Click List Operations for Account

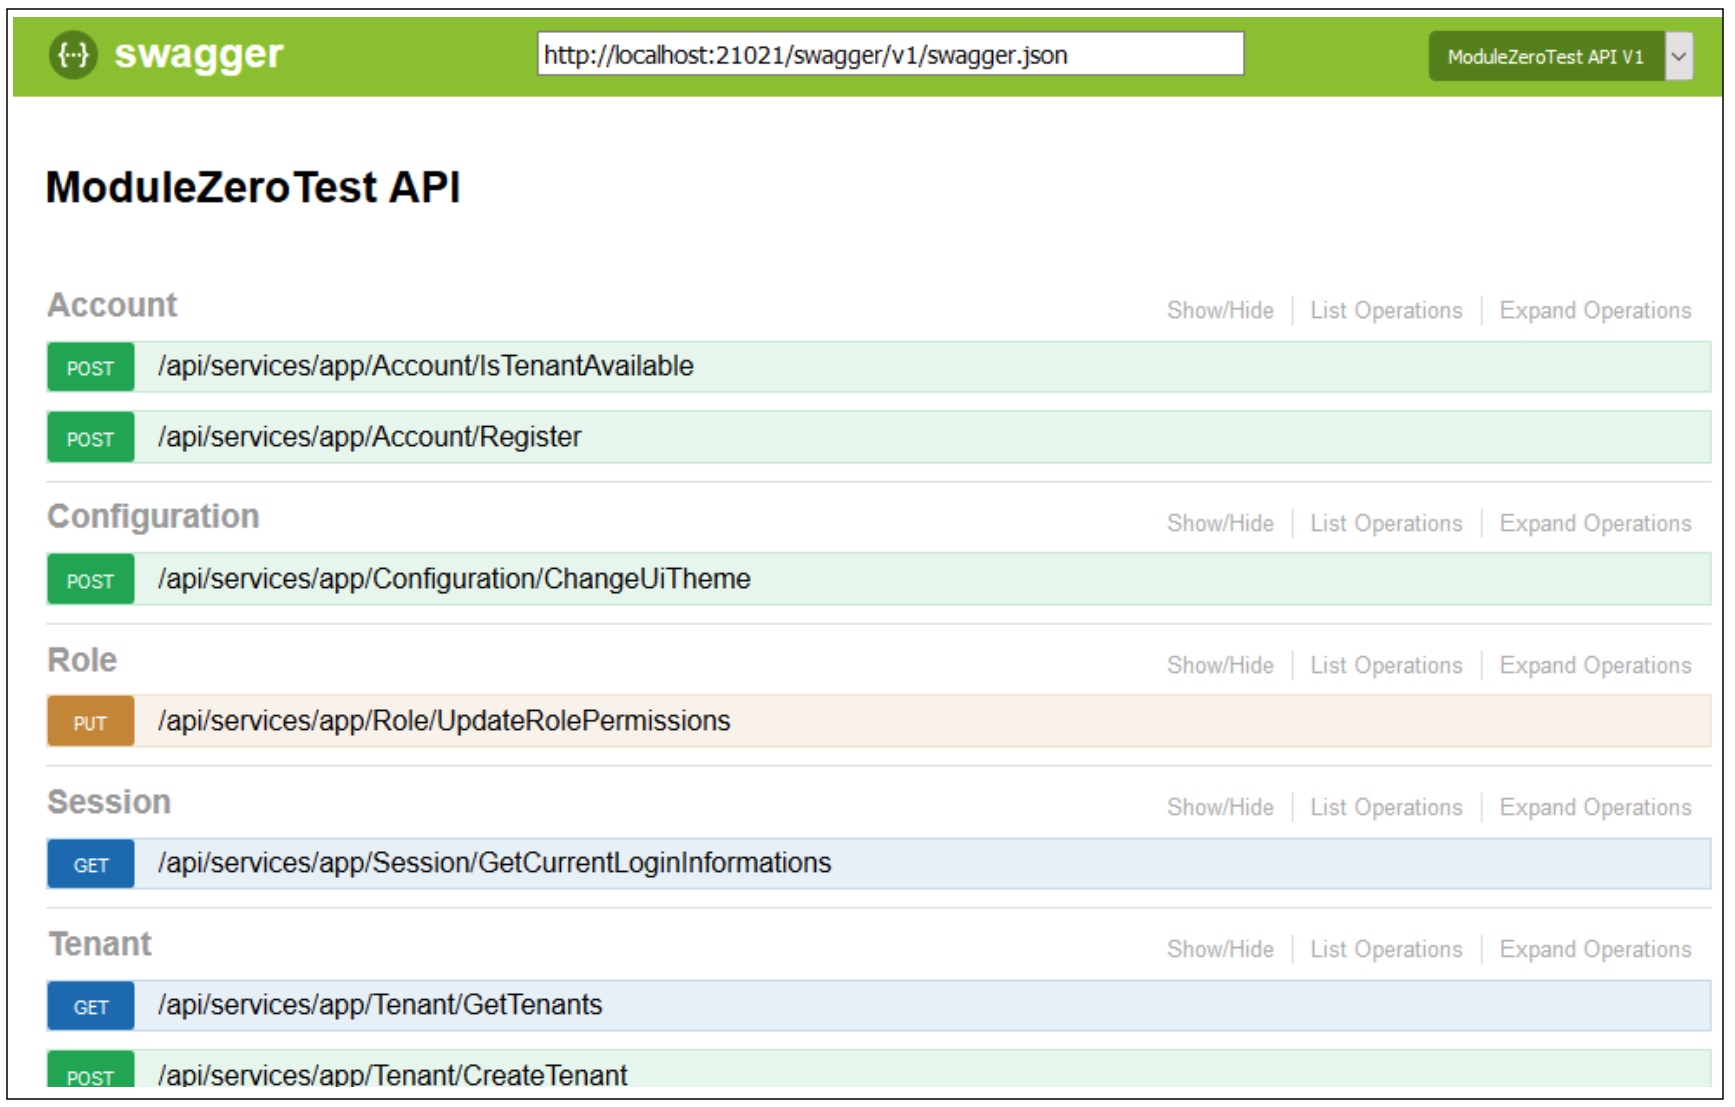click(x=1386, y=311)
